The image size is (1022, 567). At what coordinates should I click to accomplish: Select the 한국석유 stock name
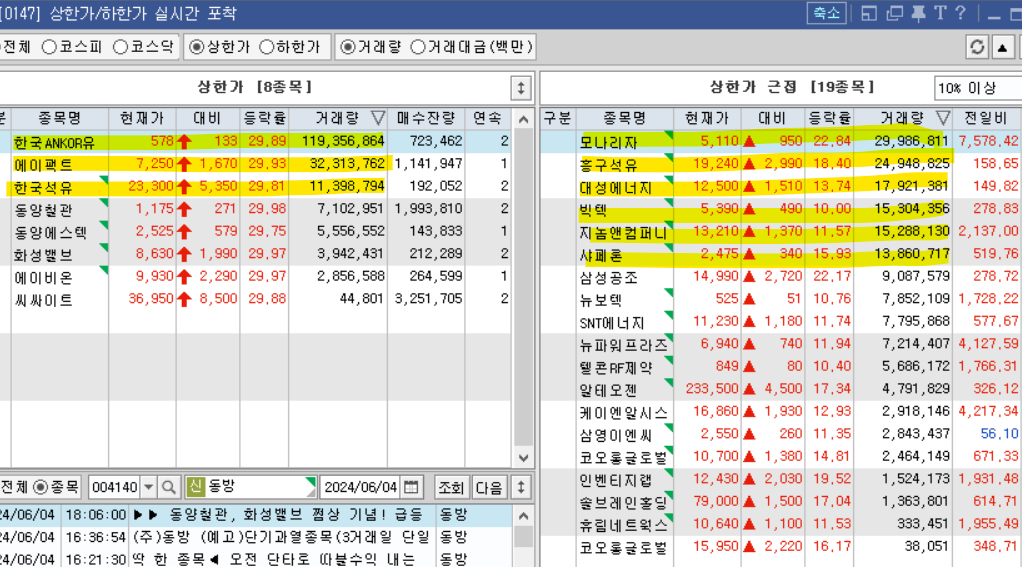[x=43, y=188]
